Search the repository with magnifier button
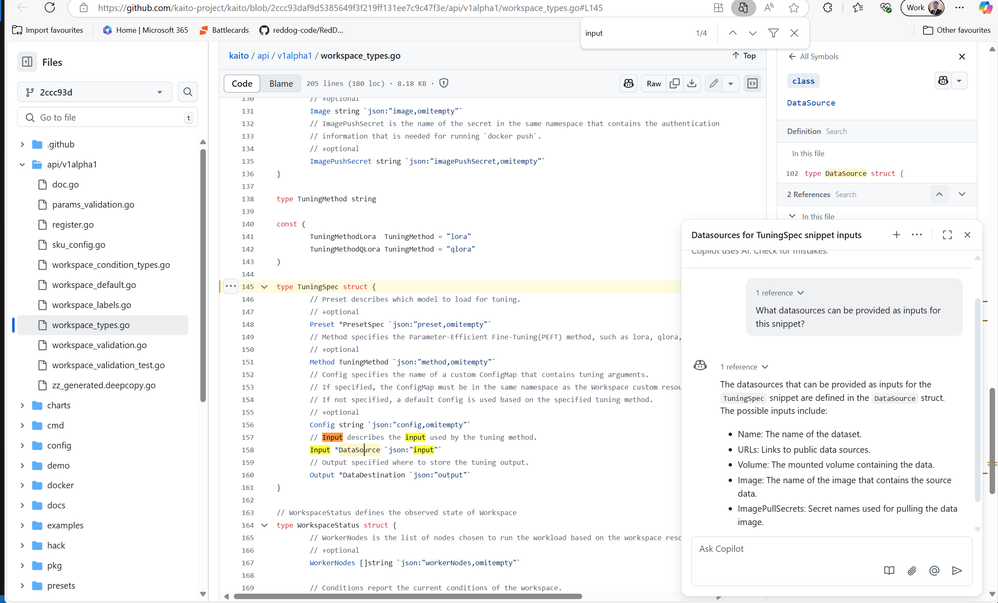This screenshot has width=998, height=603. coord(188,92)
